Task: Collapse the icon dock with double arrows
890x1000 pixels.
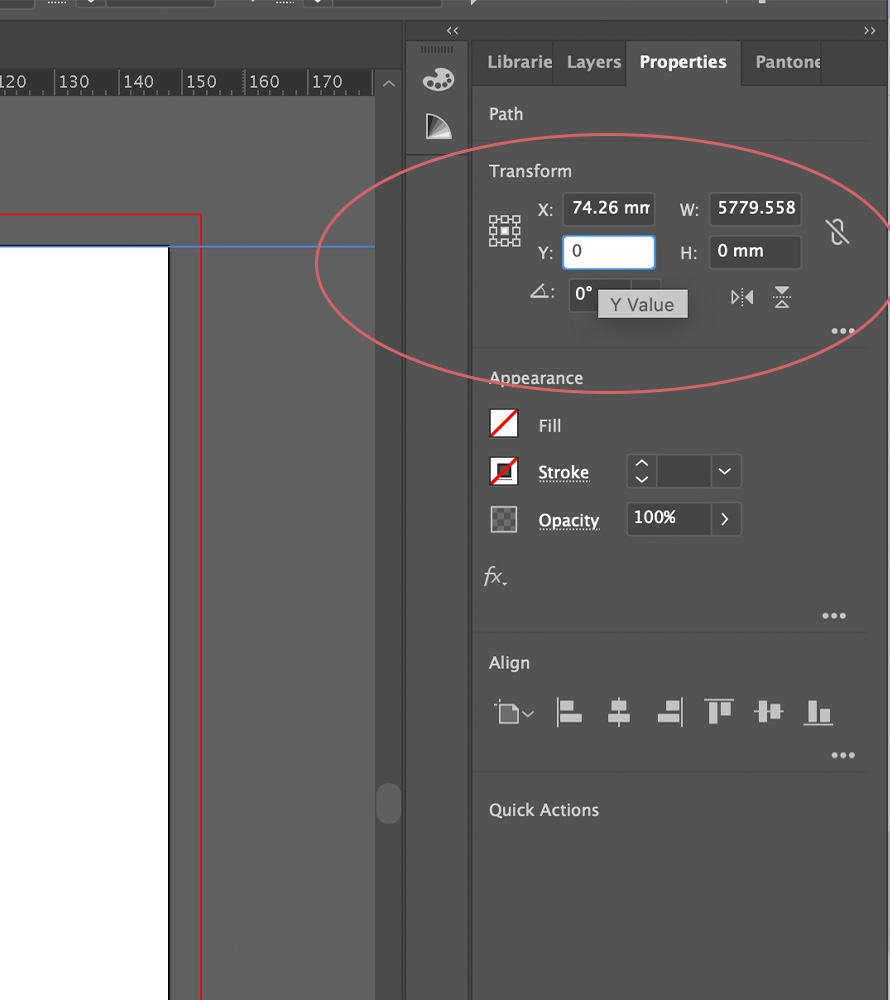Action: coord(452,31)
